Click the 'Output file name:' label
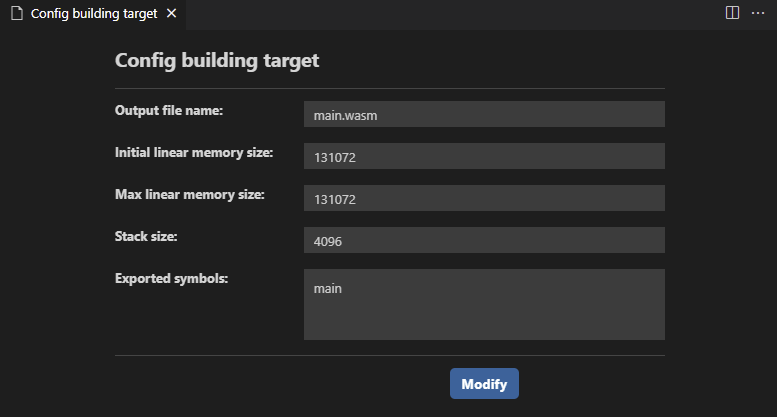Viewport: 777px width, 417px height. 169,110
